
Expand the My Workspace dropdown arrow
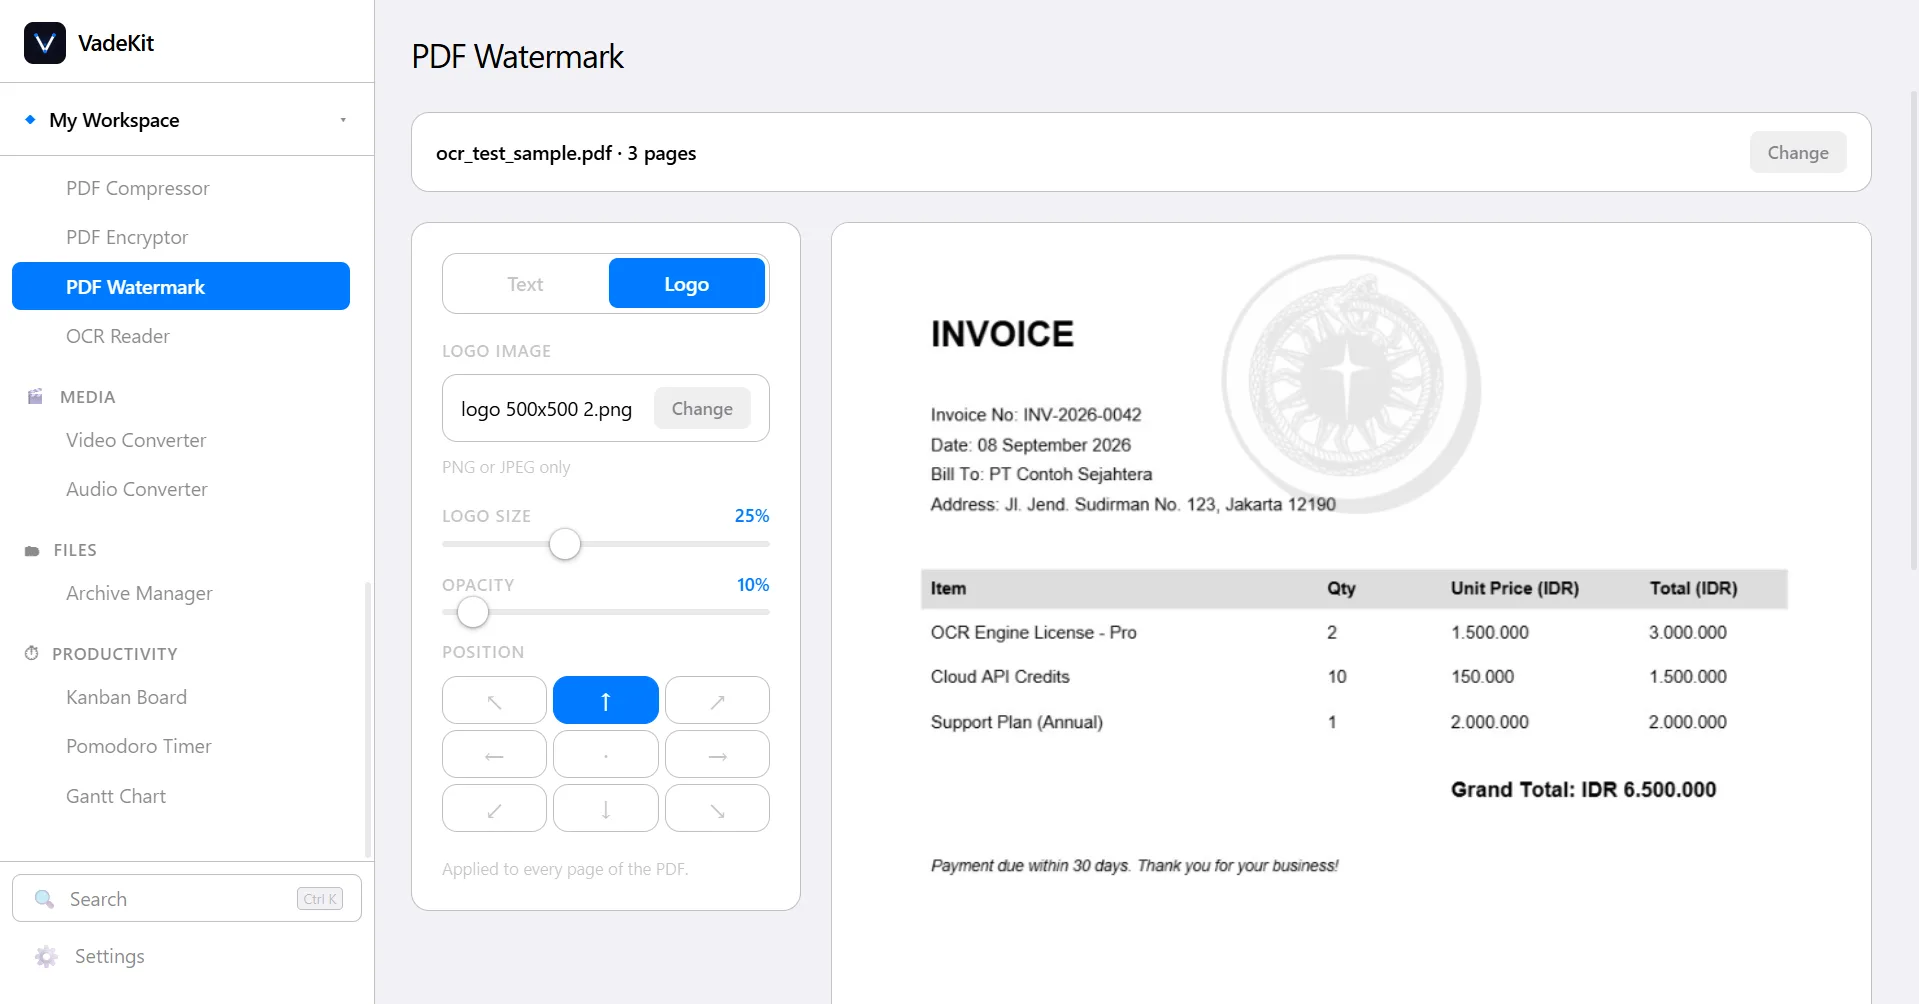(343, 120)
